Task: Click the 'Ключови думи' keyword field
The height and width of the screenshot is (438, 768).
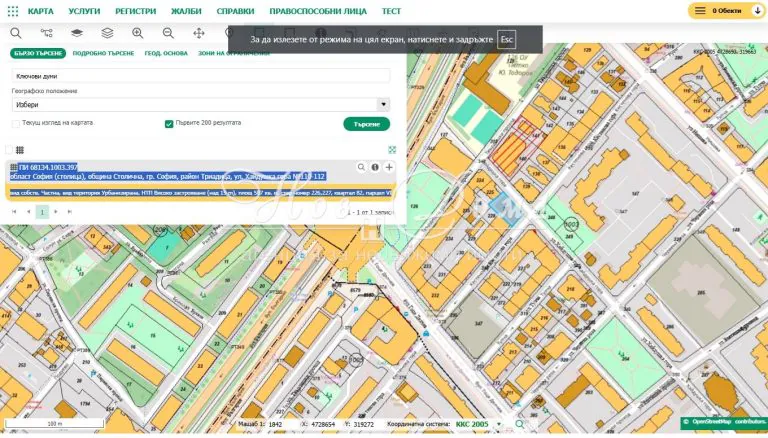Action: coord(200,75)
